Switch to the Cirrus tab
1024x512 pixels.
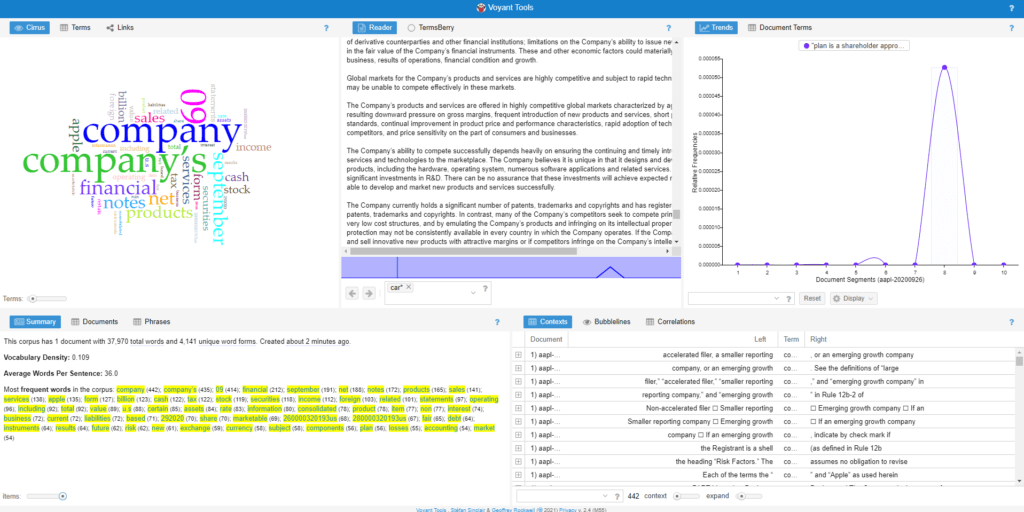(29, 28)
